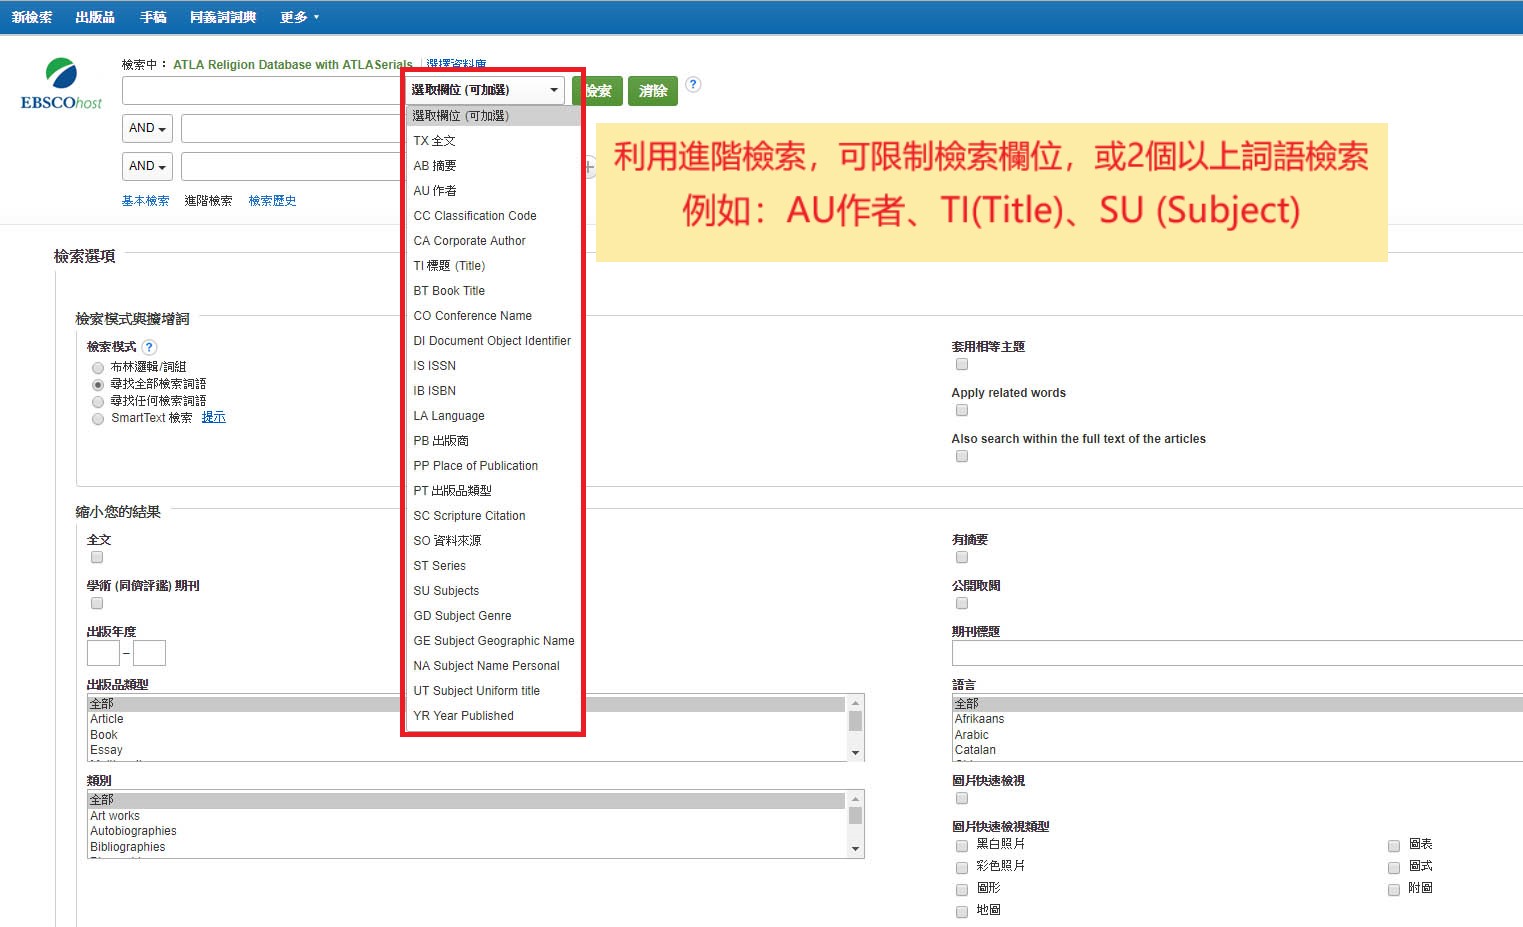
Task: Open the 進階檢索 link
Action: [208, 201]
